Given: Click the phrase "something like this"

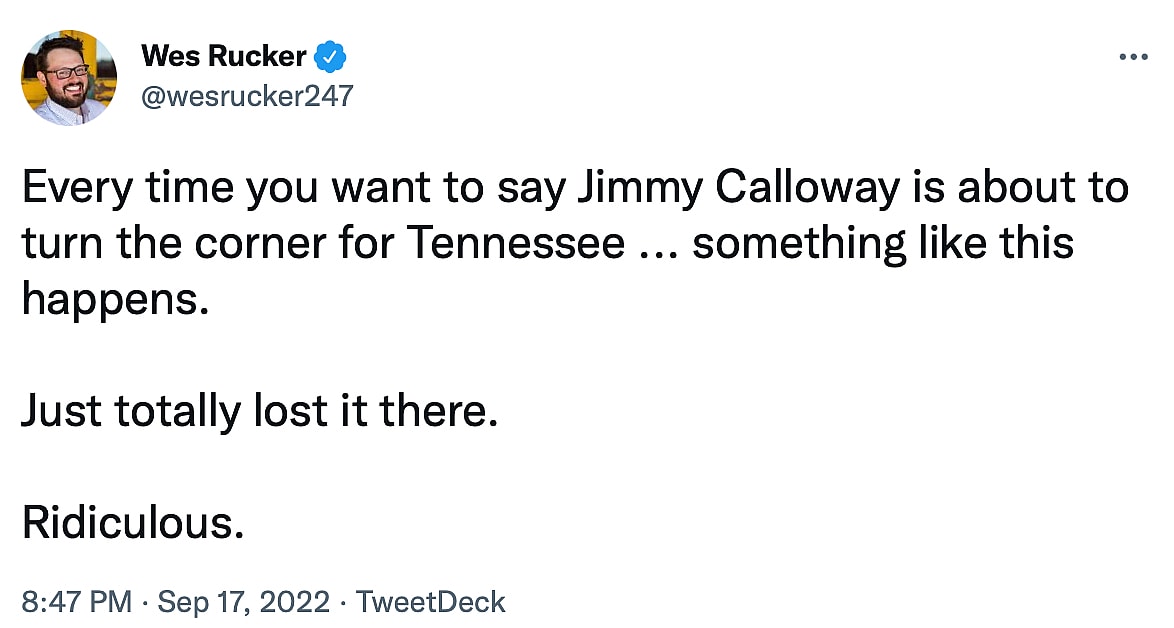Looking at the screenshot, I should (x=883, y=244).
